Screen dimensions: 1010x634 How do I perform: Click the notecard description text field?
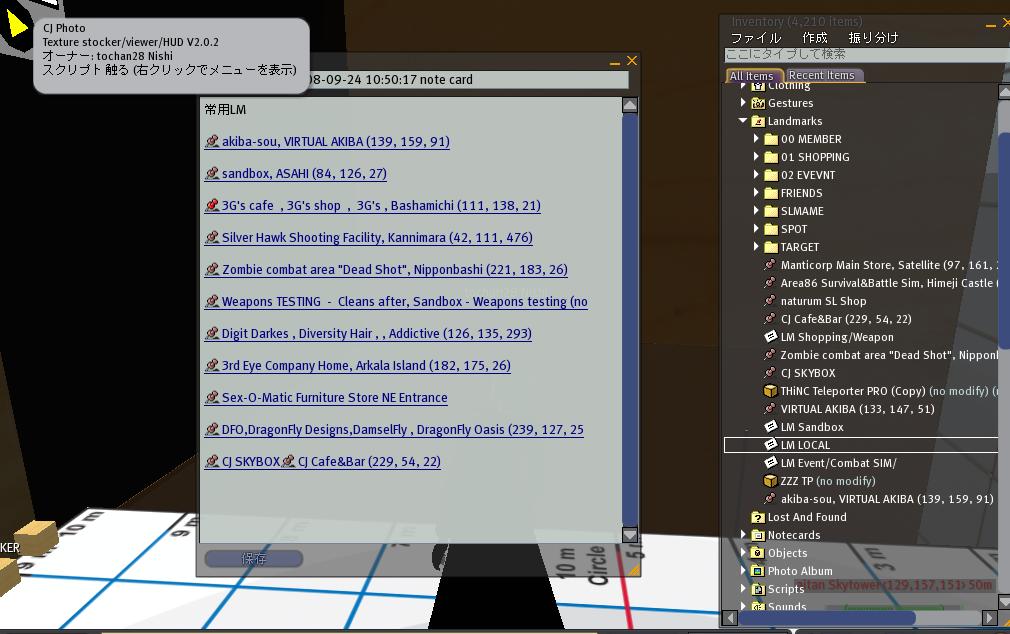pos(468,80)
